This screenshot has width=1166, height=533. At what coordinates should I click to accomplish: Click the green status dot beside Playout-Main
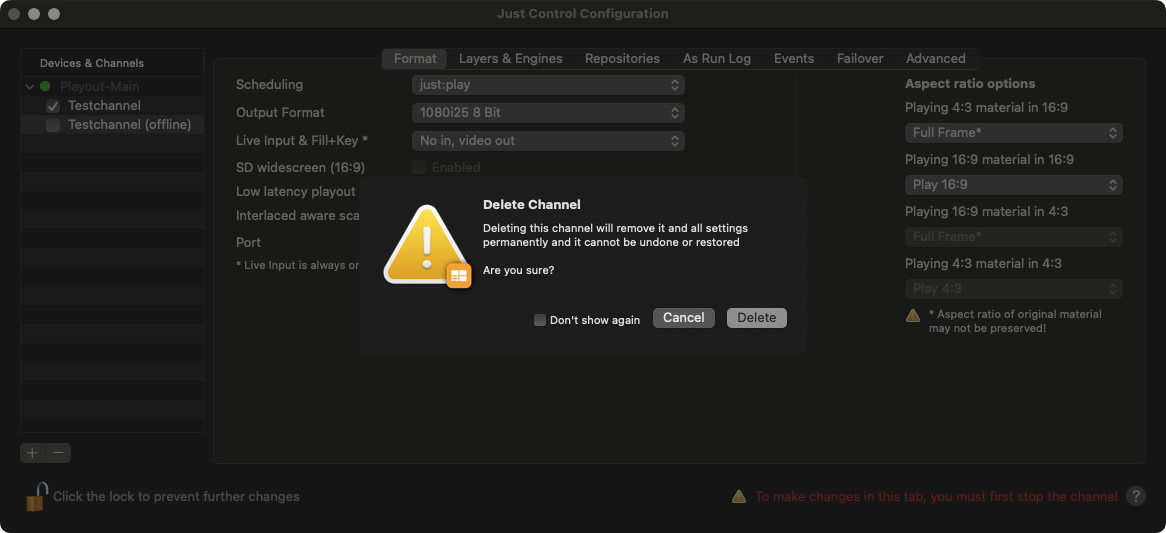tap(45, 86)
